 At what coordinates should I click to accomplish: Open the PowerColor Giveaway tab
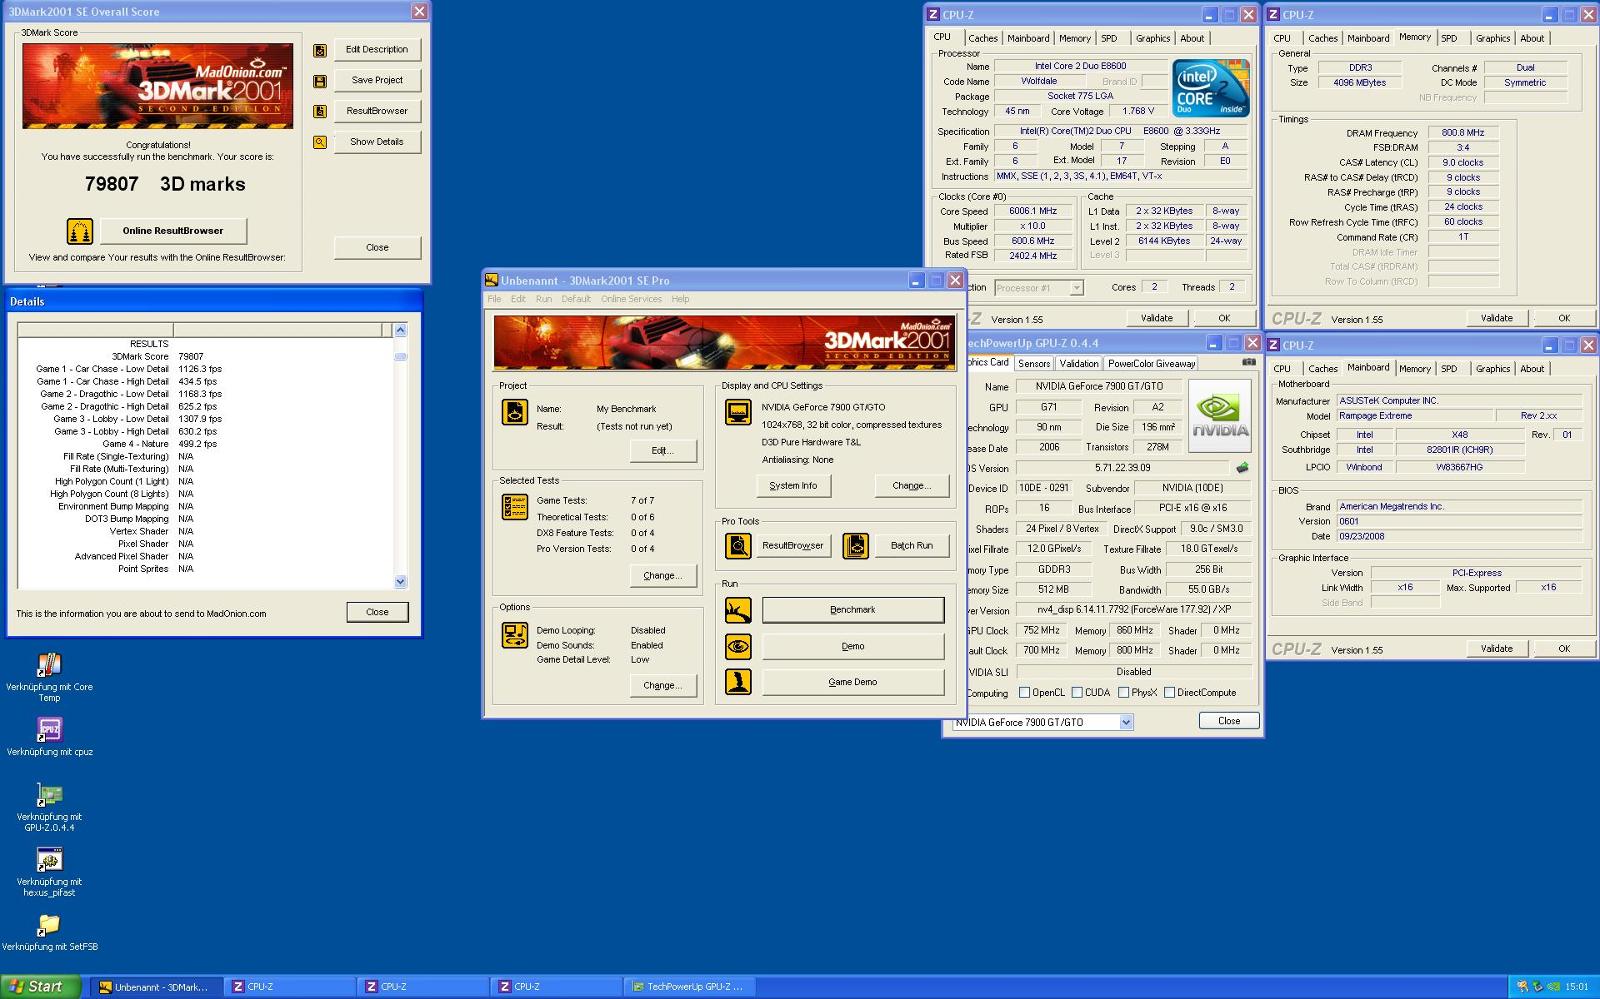[x=1151, y=364]
